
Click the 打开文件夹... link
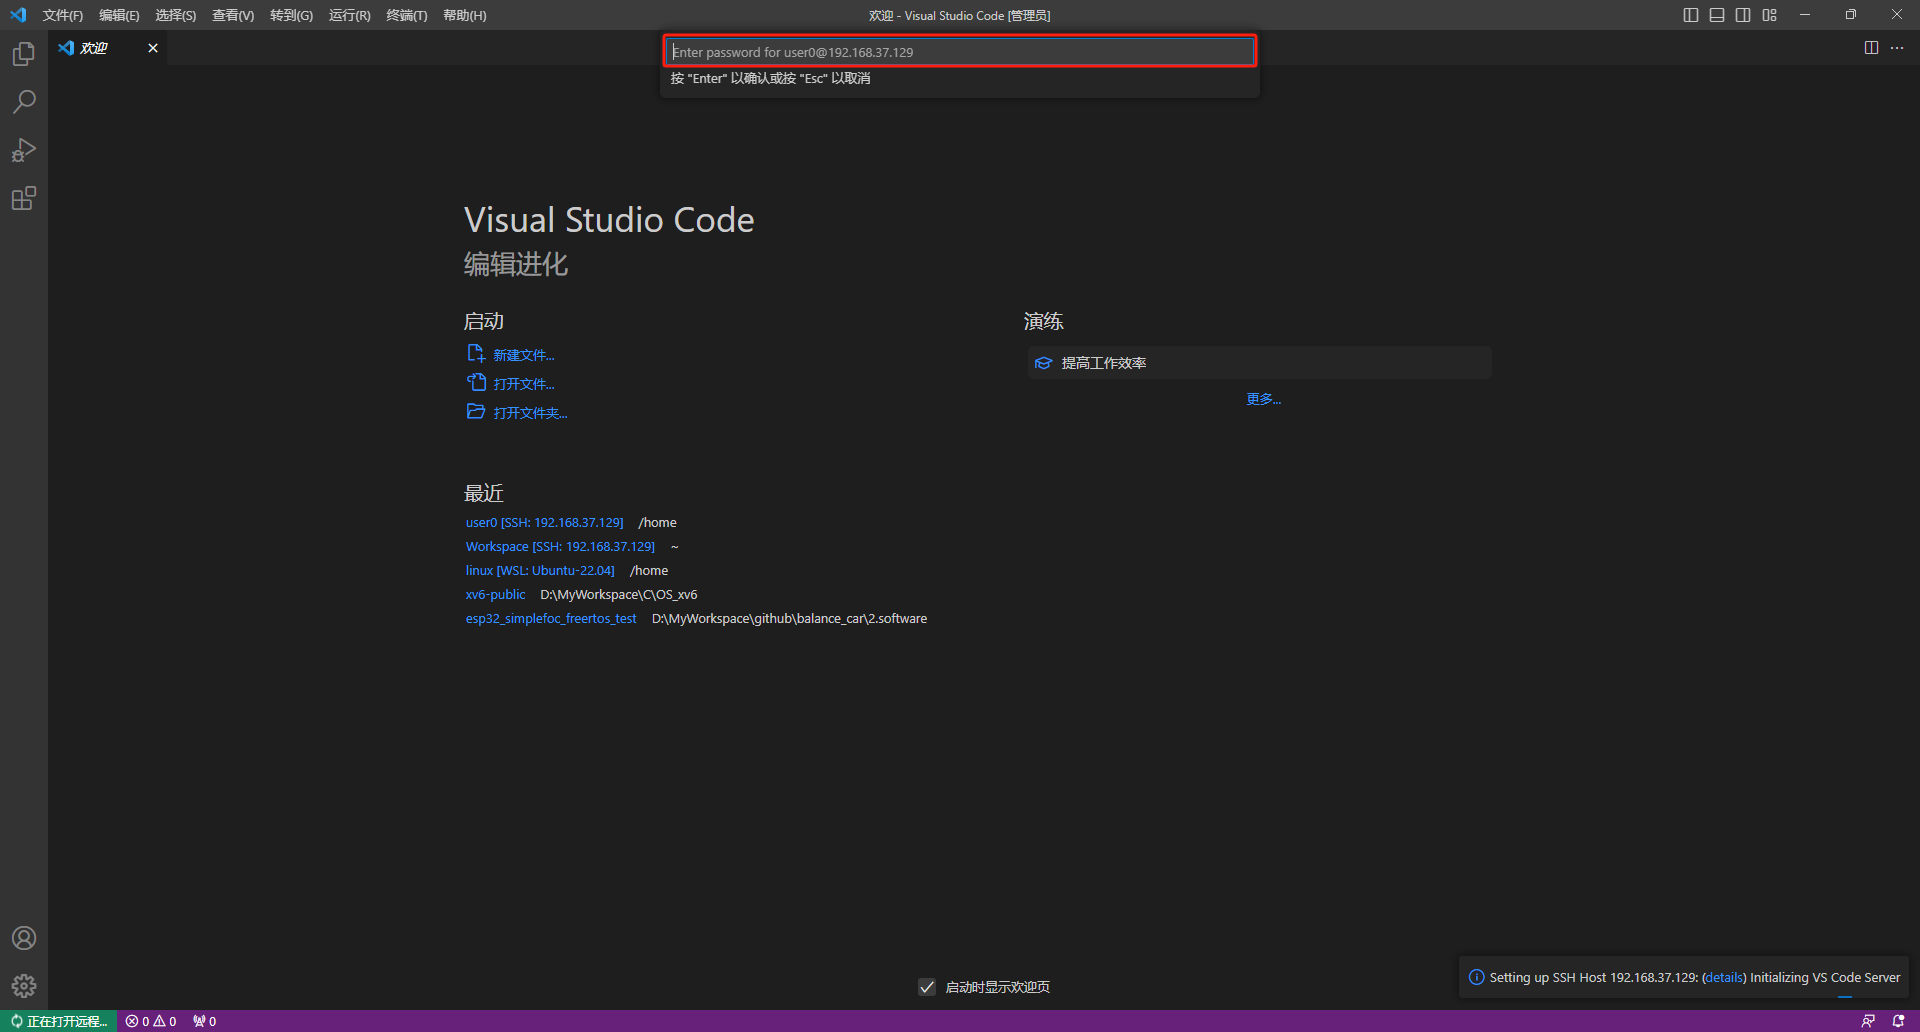click(x=529, y=413)
